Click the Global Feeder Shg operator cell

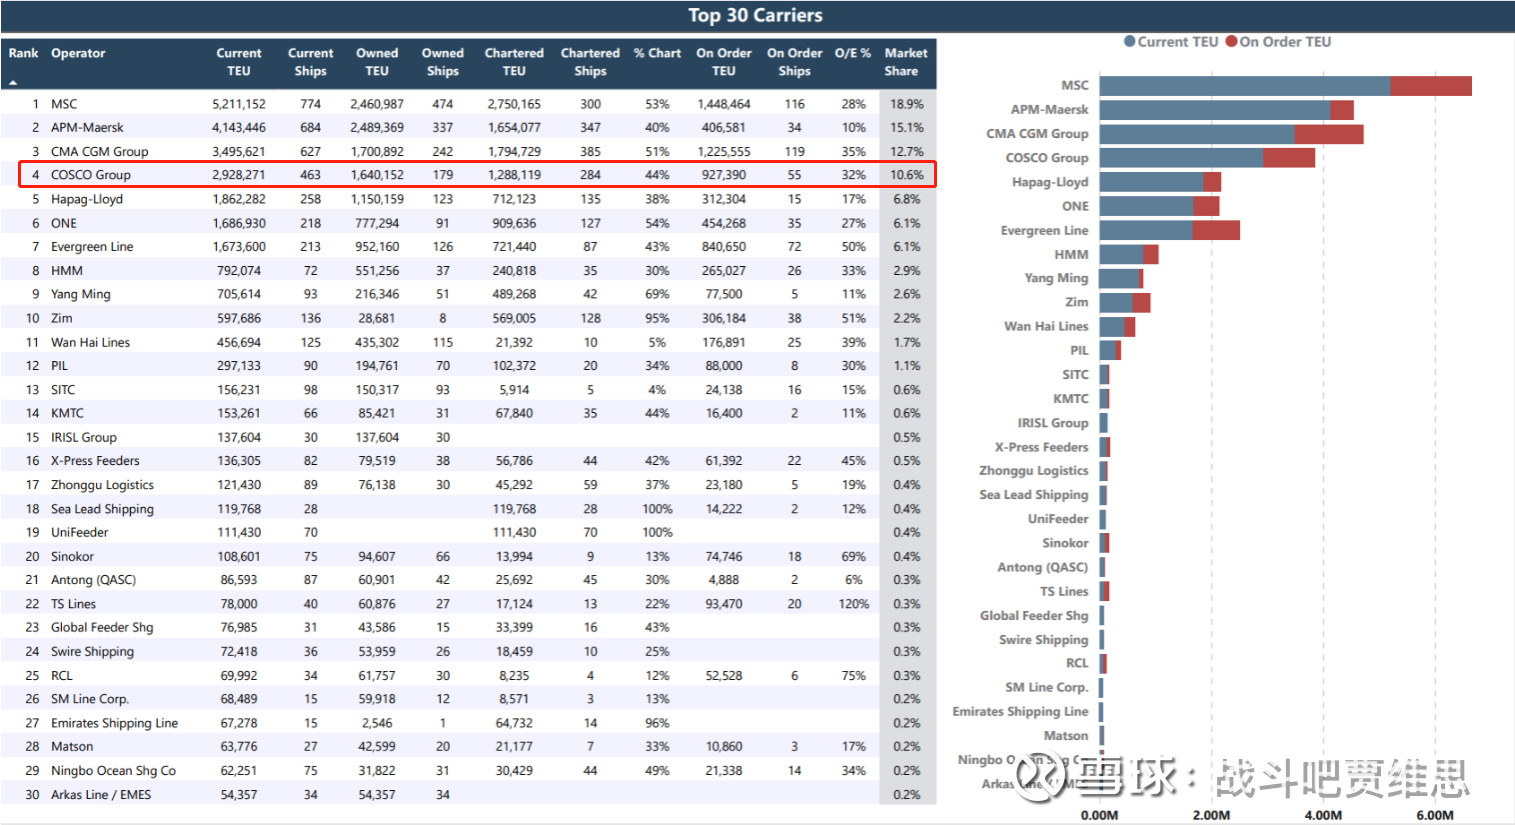(x=102, y=628)
